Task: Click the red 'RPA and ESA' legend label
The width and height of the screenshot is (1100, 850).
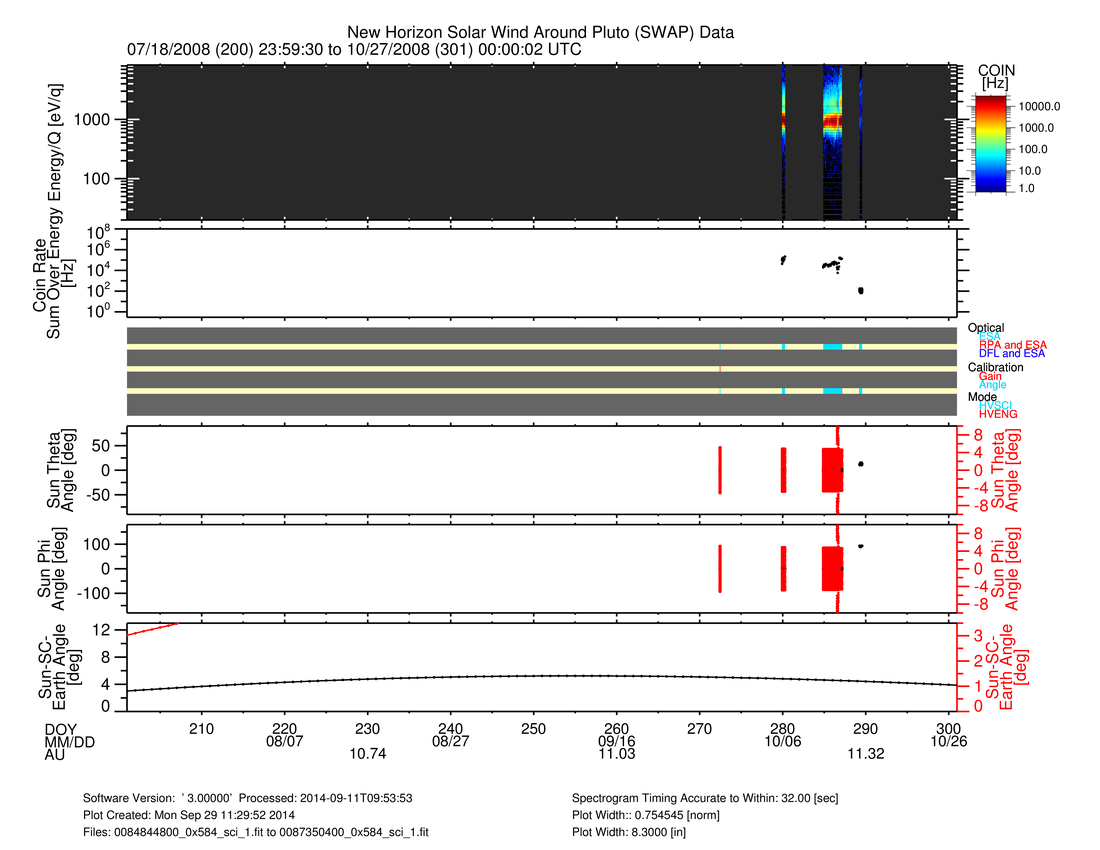Action: pos(1013,345)
